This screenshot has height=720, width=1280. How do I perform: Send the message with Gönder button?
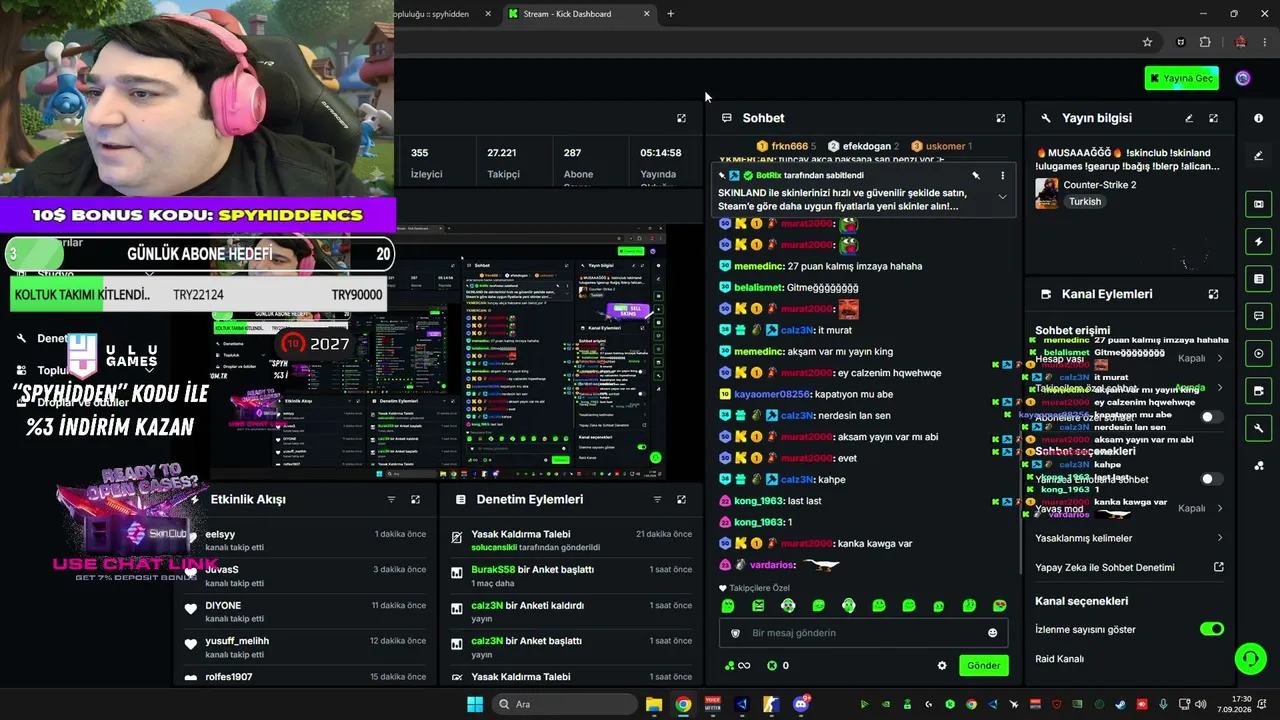point(983,665)
